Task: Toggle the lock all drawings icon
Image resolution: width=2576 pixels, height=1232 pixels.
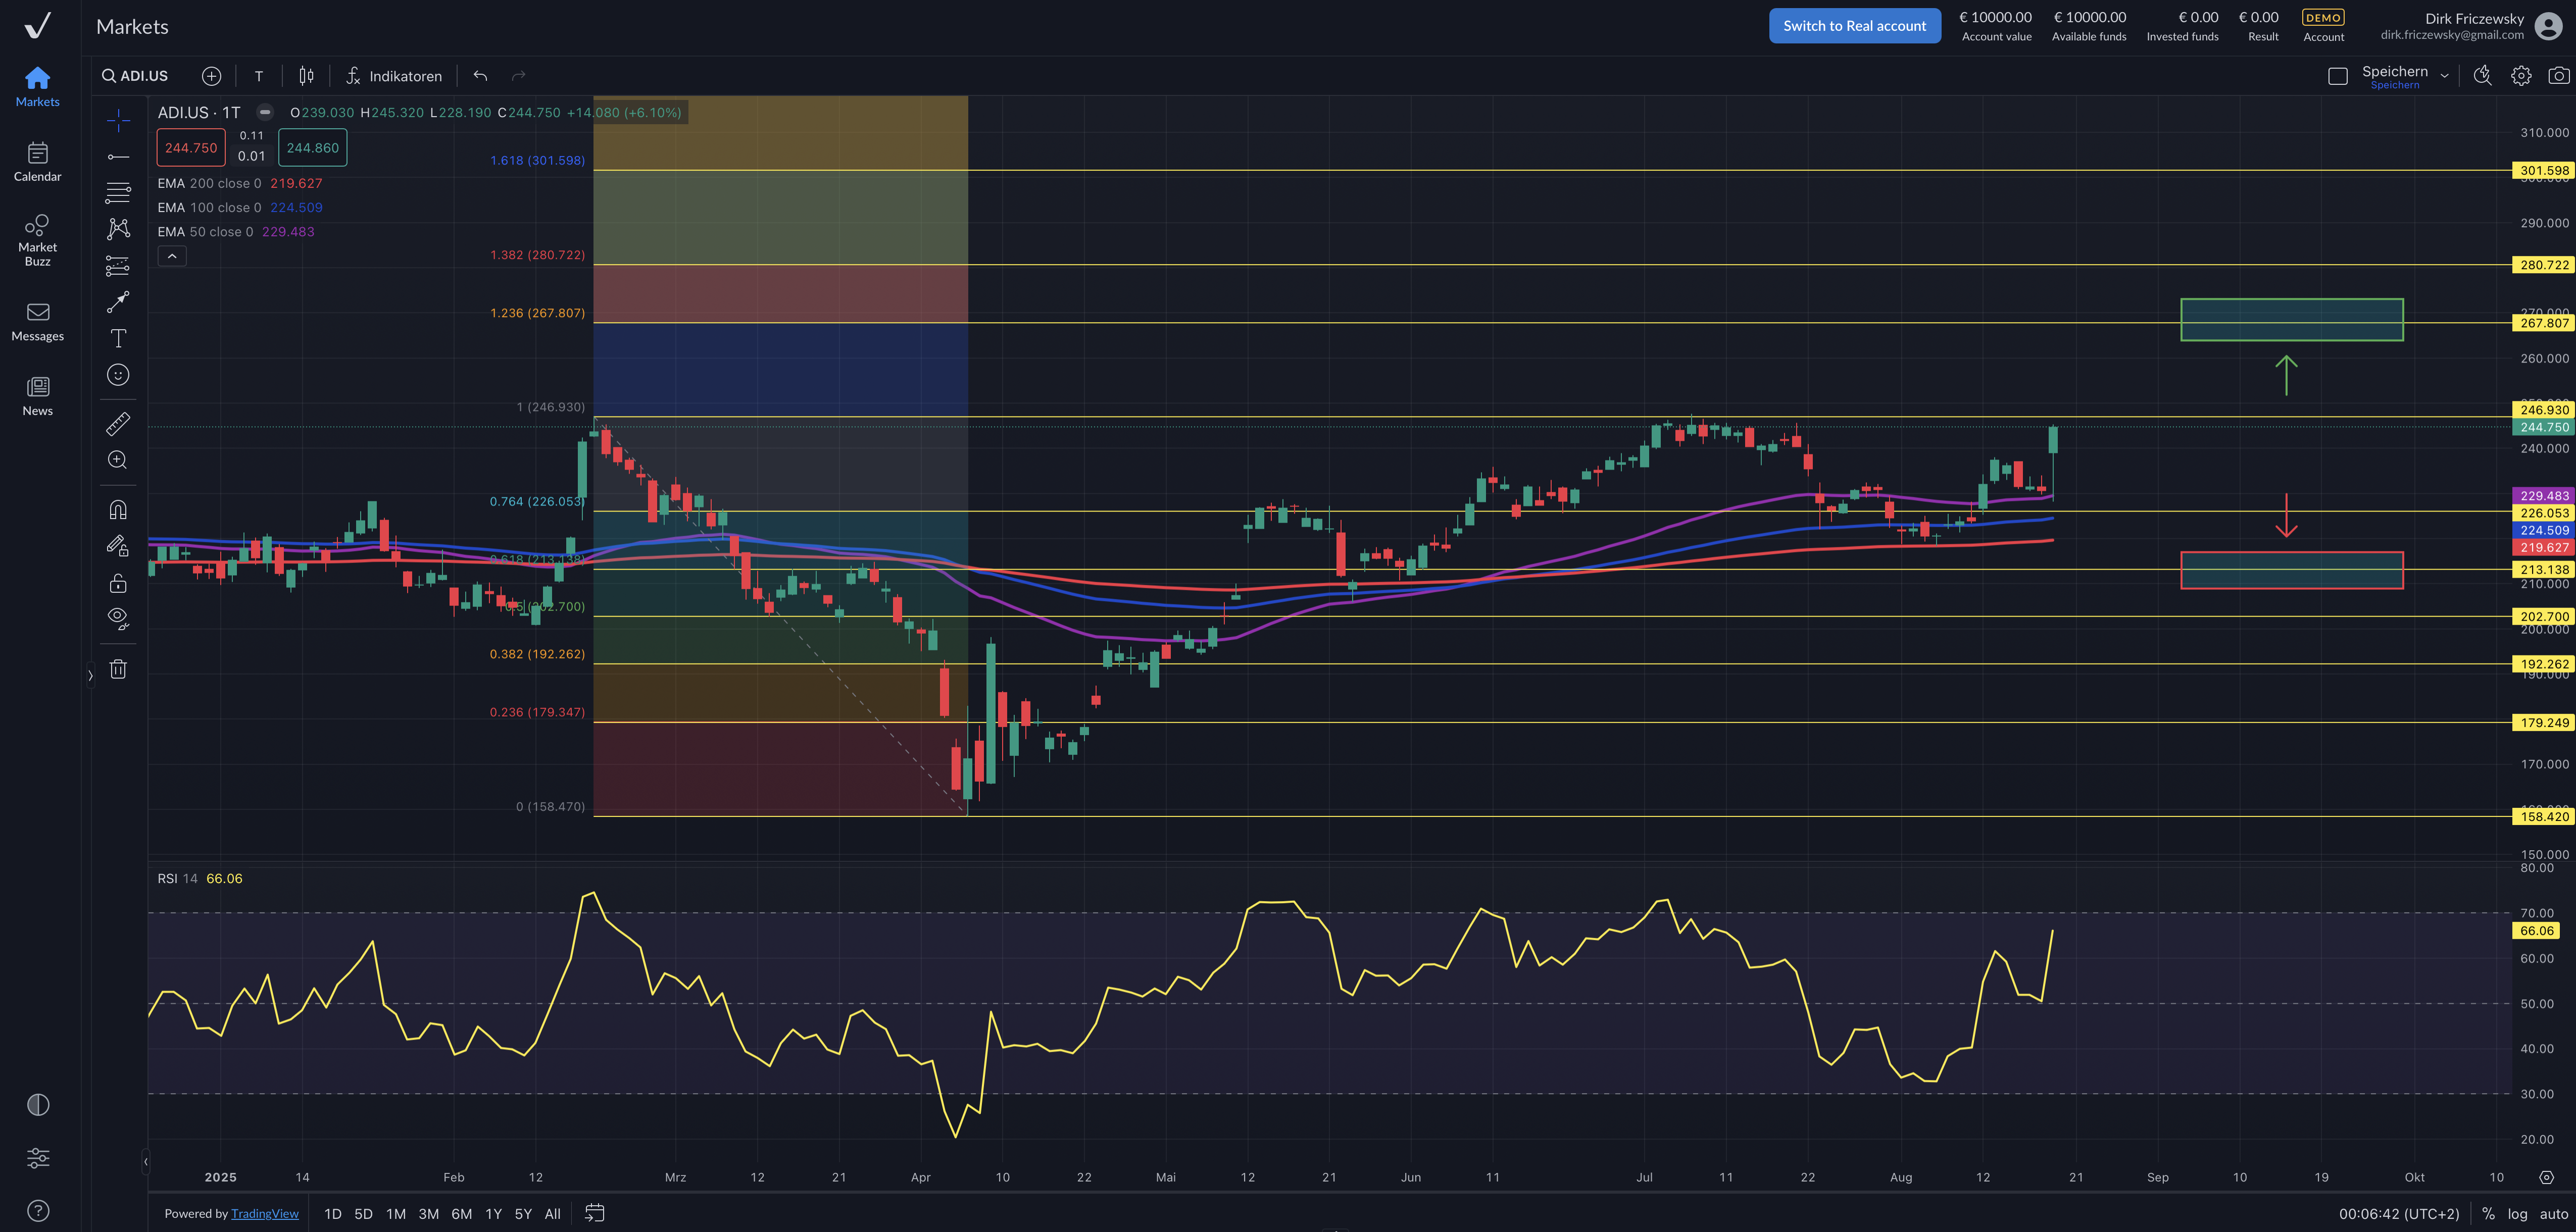Action: (118, 583)
